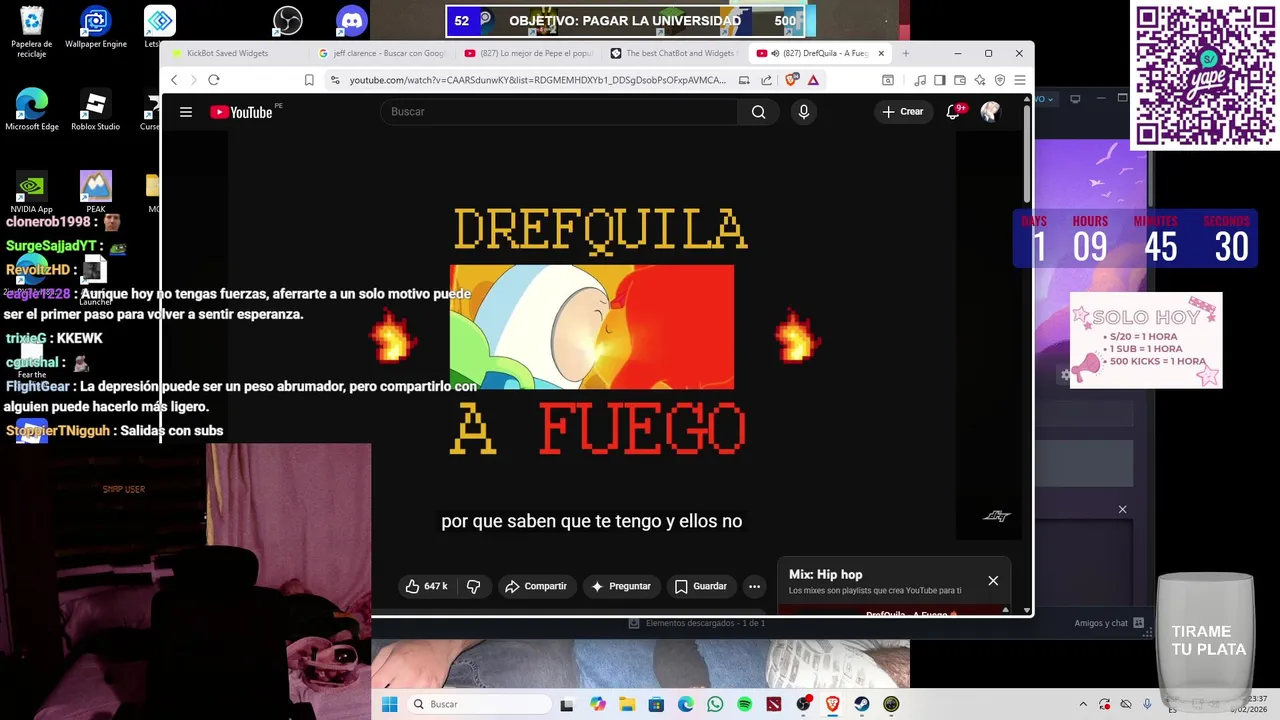
Task: Open Roblox Studio desktop icon
Action: 96,110
